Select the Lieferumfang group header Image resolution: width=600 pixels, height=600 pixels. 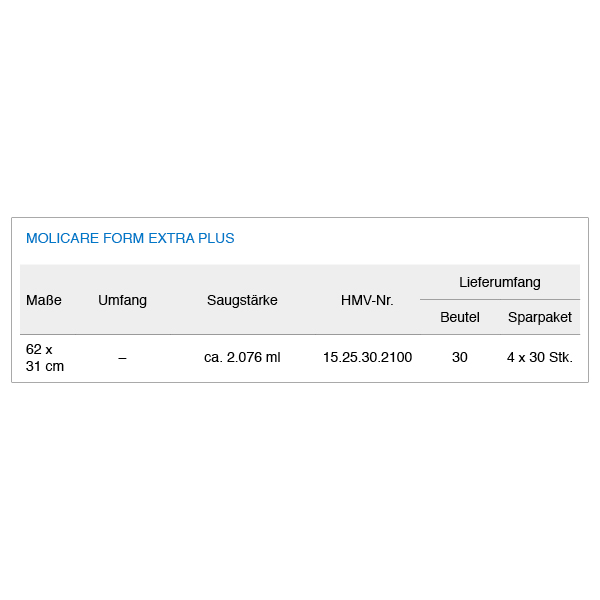(x=500, y=282)
